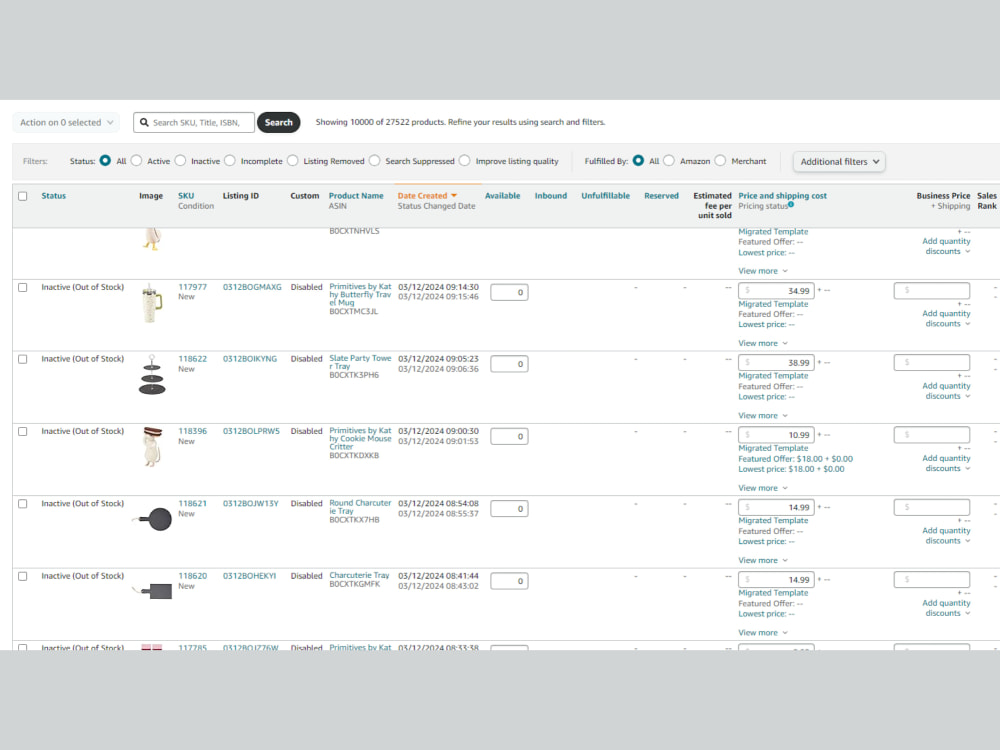1000x750 pixels.
Task: Check the row for SKU 118622
Action: [23, 360]
